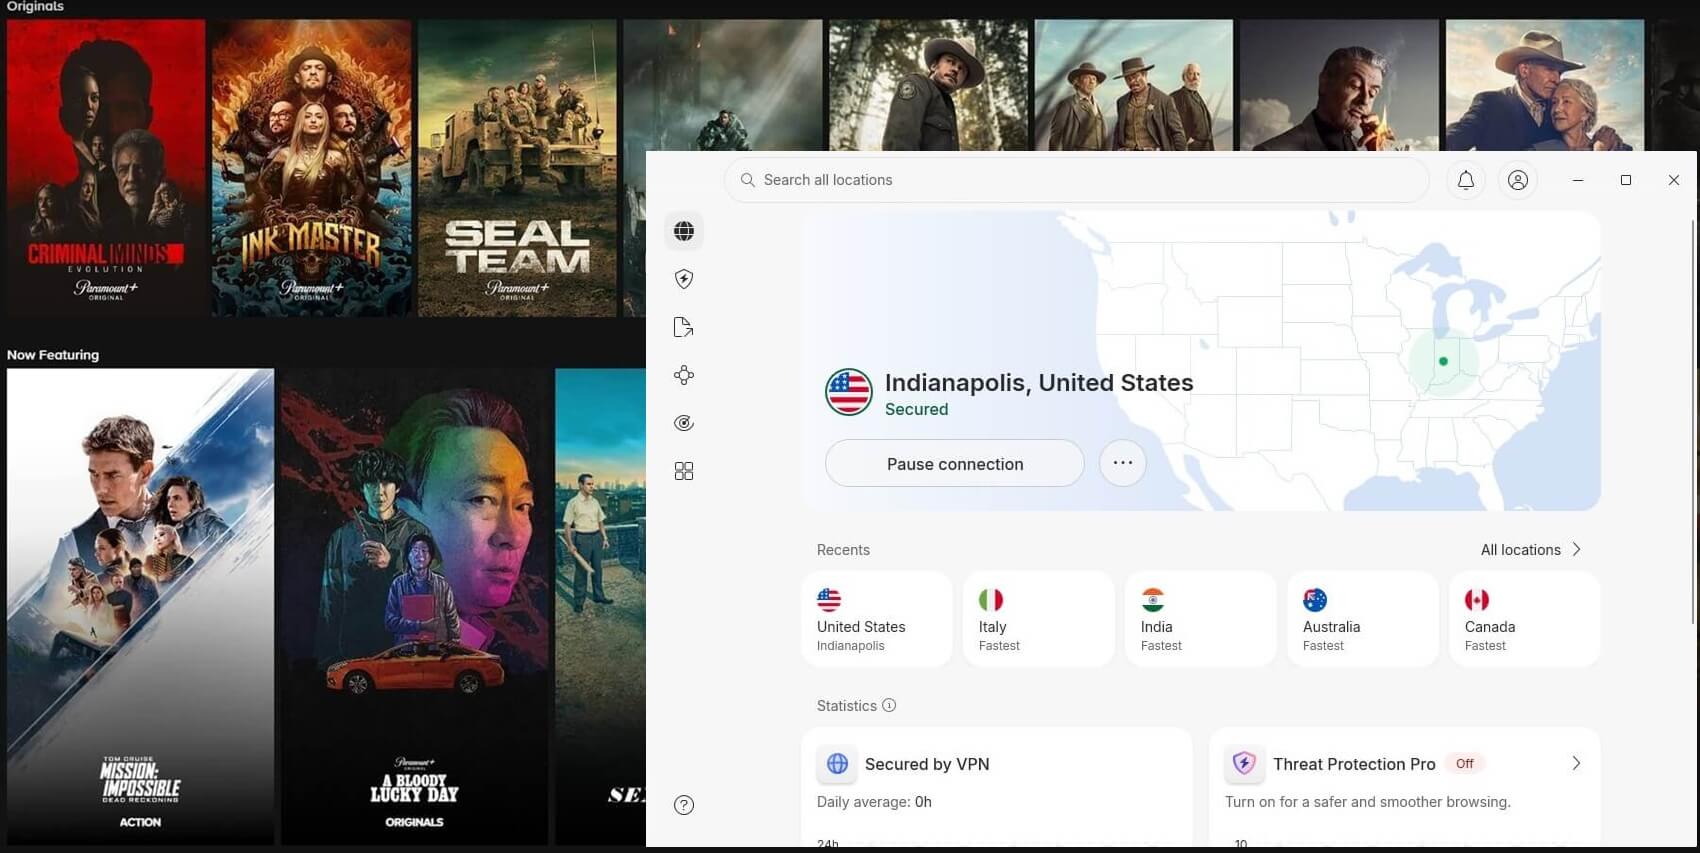This screenshot has height=853, width=1700.
Task: Toggle the Threat Protection Pro Off badge
Action: [1465, 764]
